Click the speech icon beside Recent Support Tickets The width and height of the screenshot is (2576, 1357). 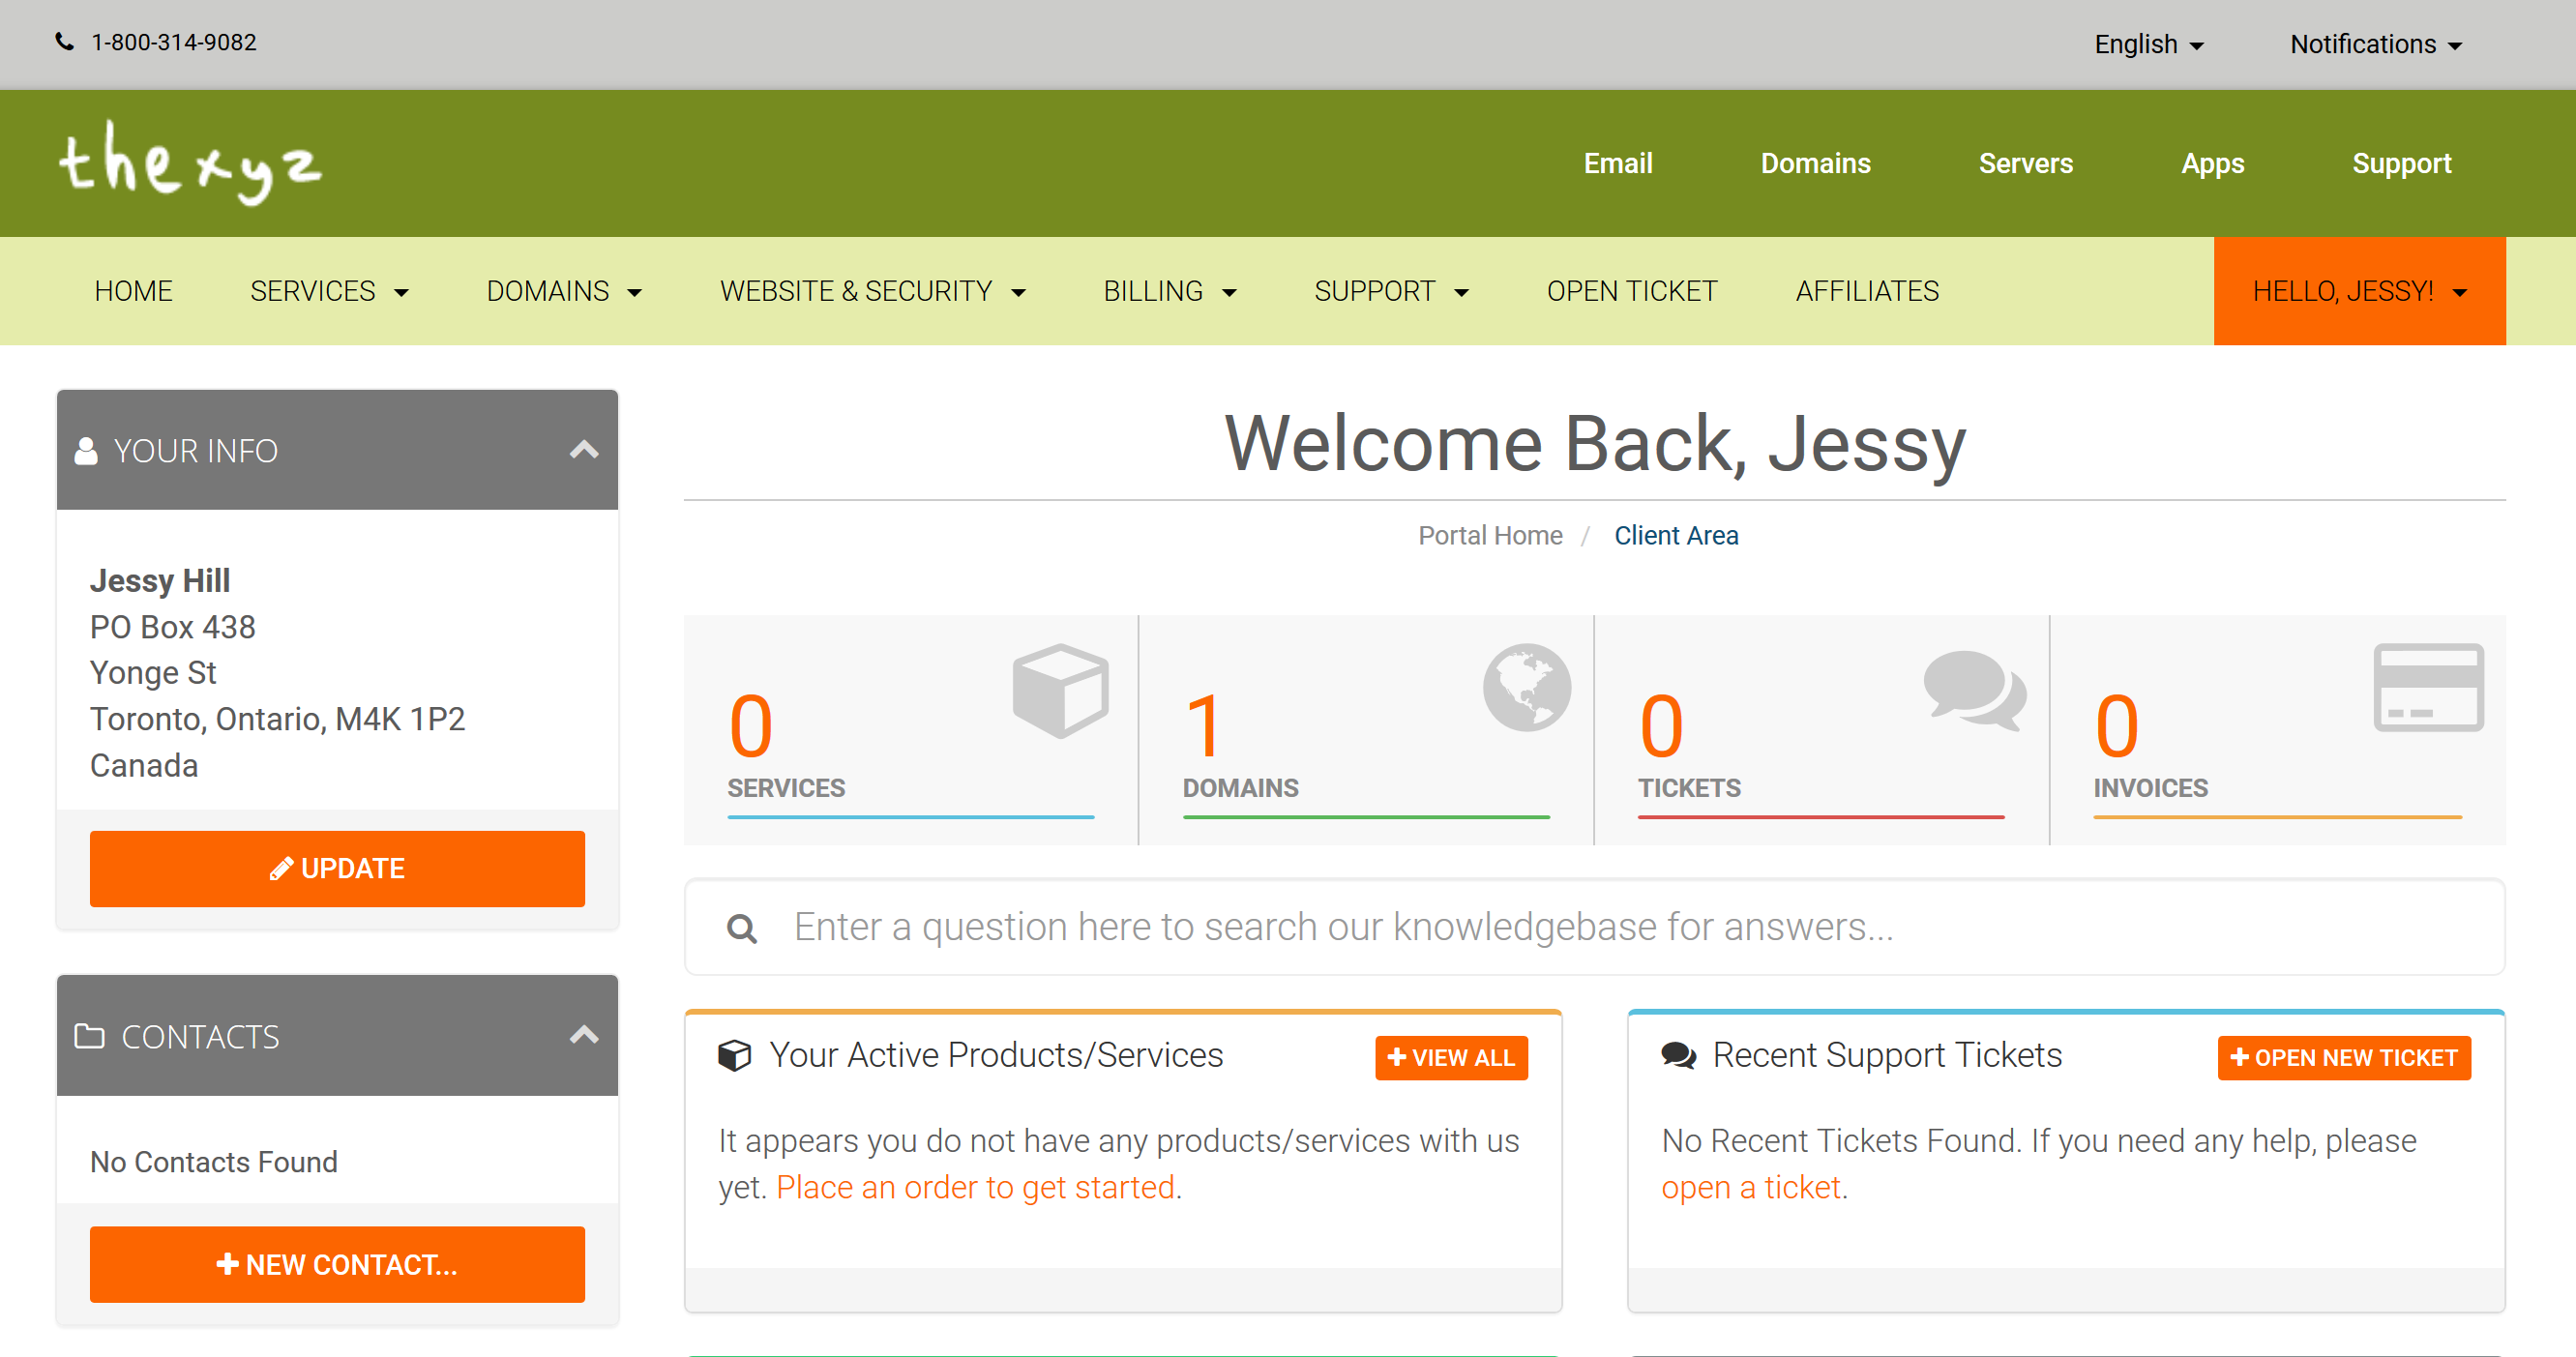[x=1678, y=1054]
